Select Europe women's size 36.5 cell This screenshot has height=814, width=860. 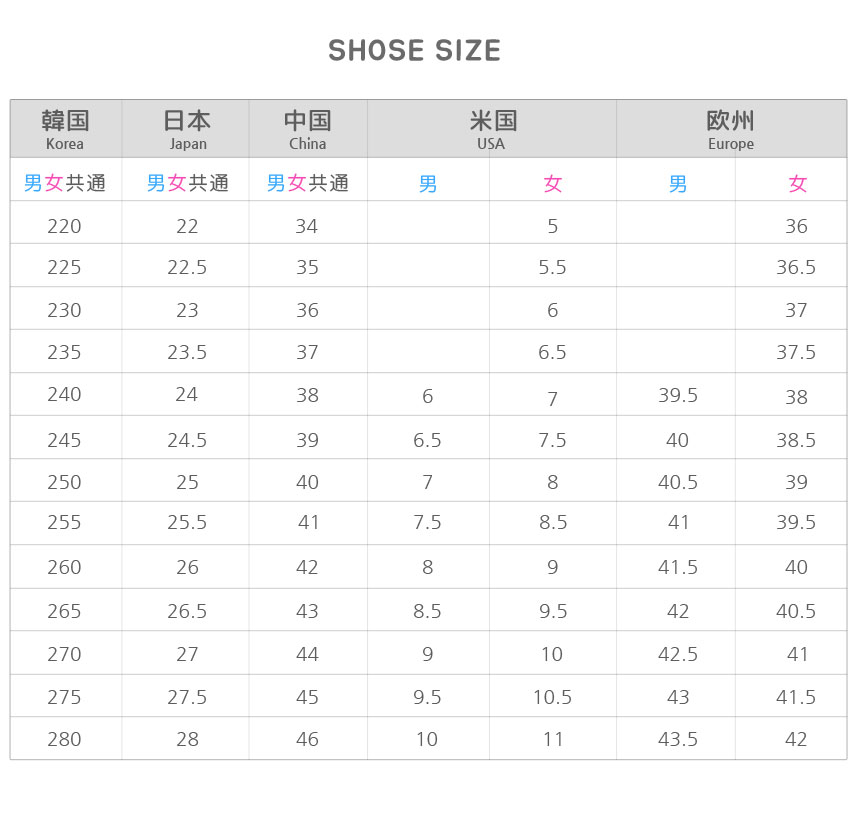pyautogui.click(x=796, y=267)
